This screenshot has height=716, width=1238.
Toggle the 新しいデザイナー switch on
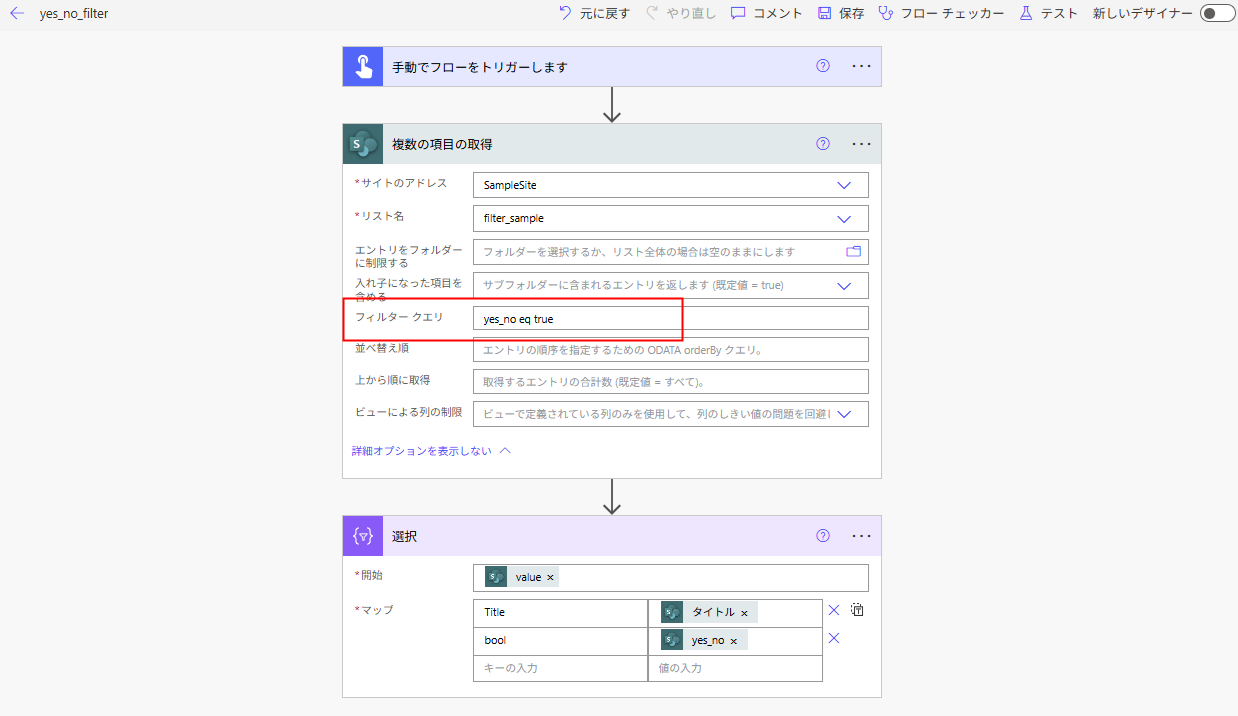click(1216, 14)
